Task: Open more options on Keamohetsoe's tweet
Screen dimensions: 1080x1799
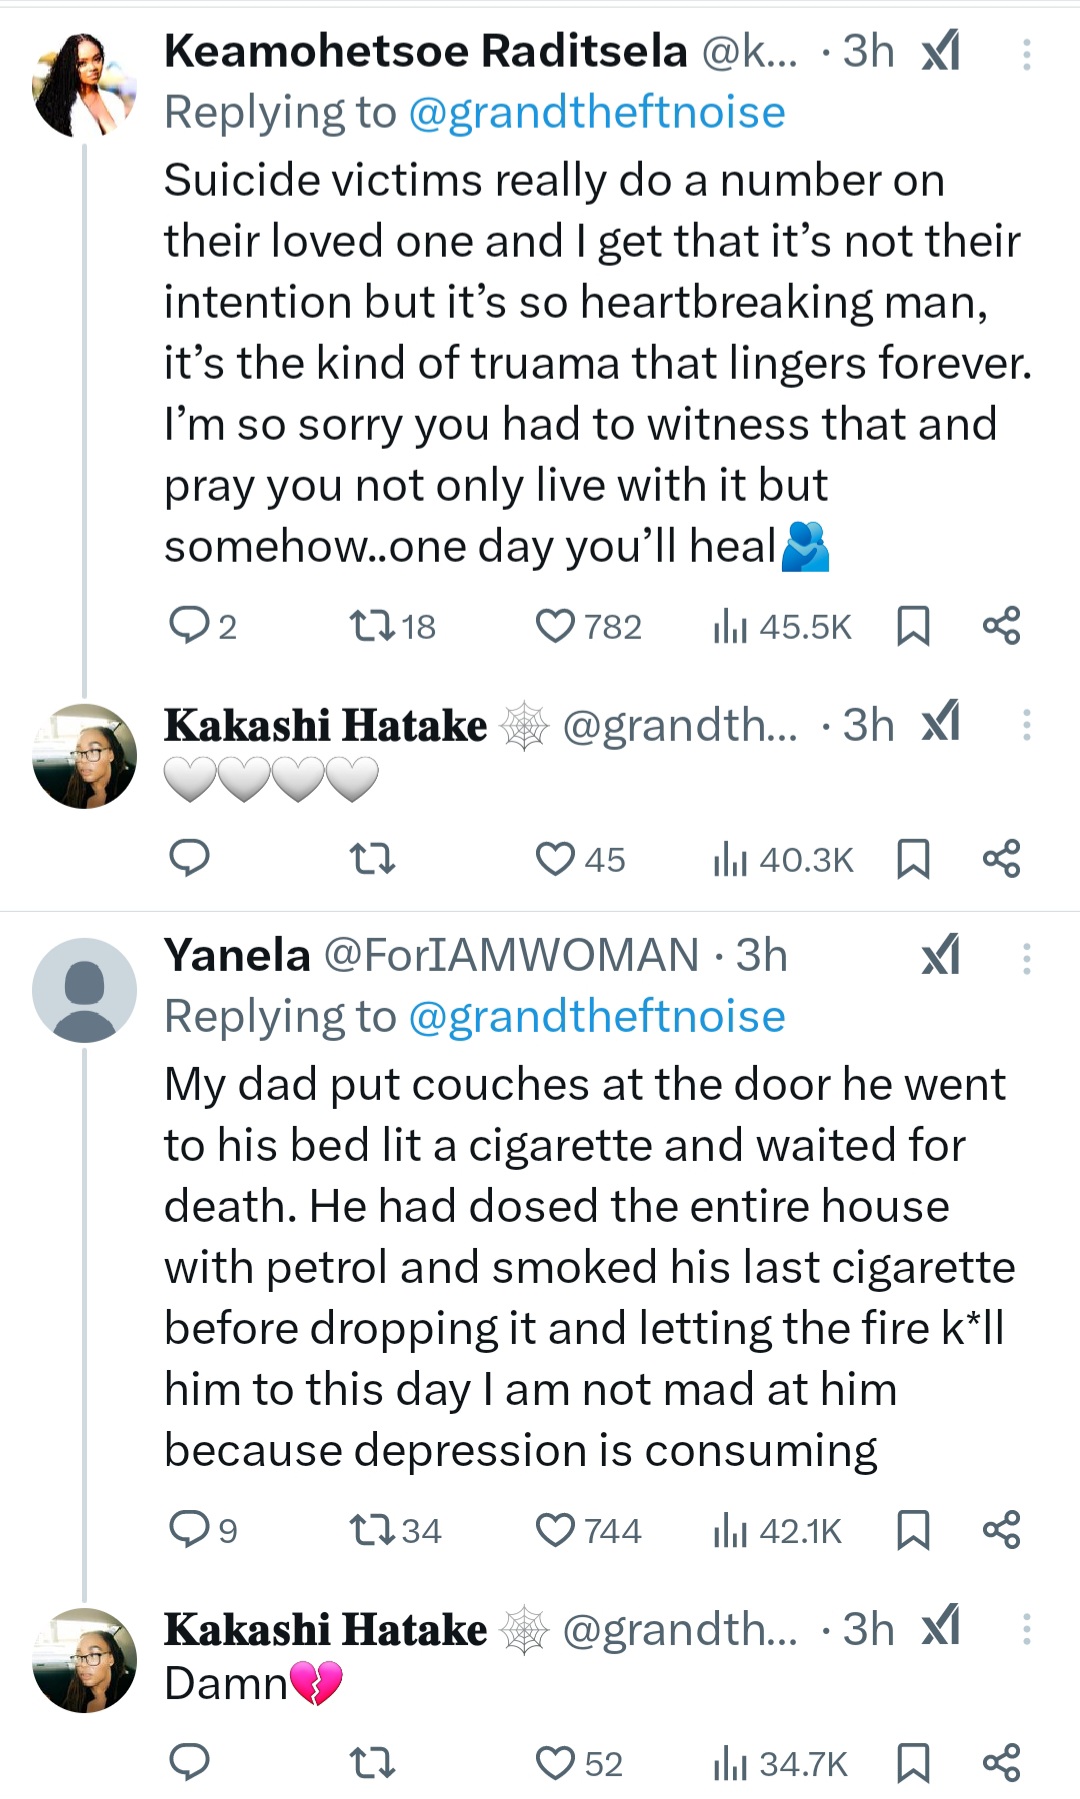Action: [x=1026, y=53]
